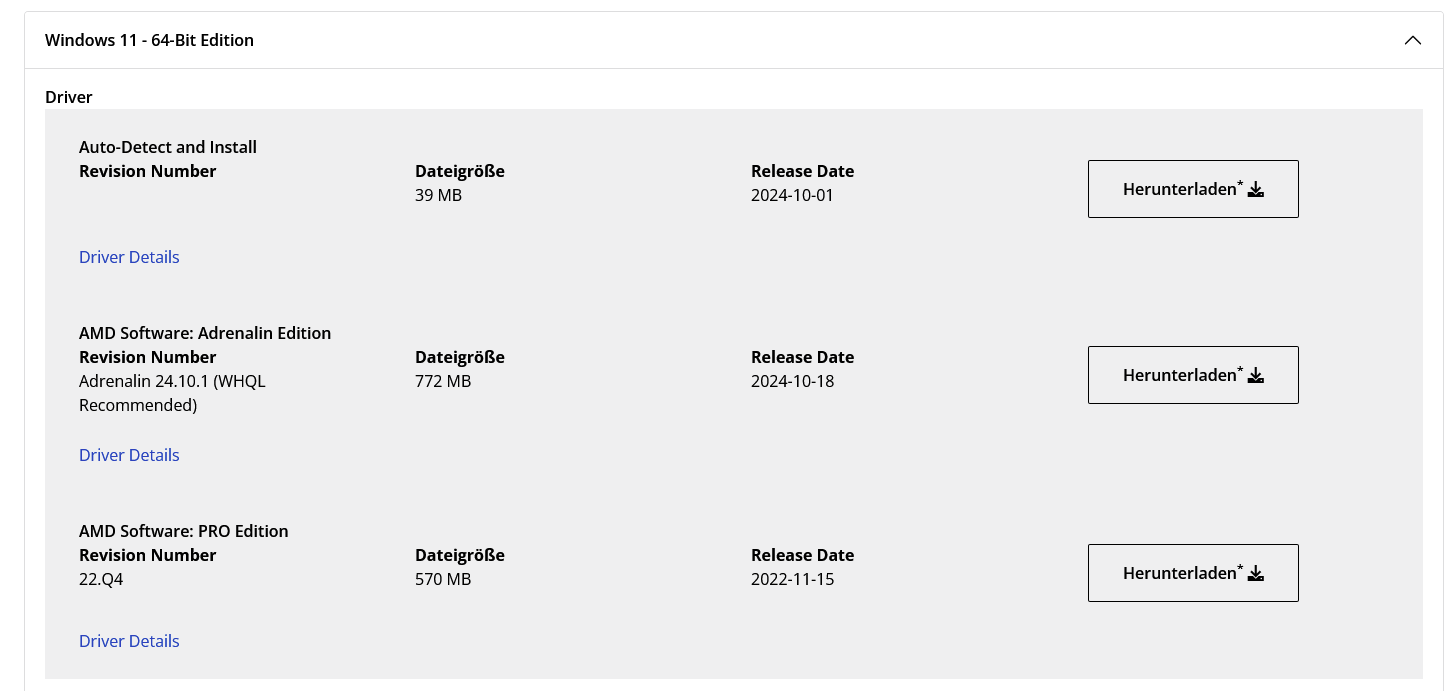Open Driver Details for PRO Edition
1450x691 pixels.
pos(129,641)
